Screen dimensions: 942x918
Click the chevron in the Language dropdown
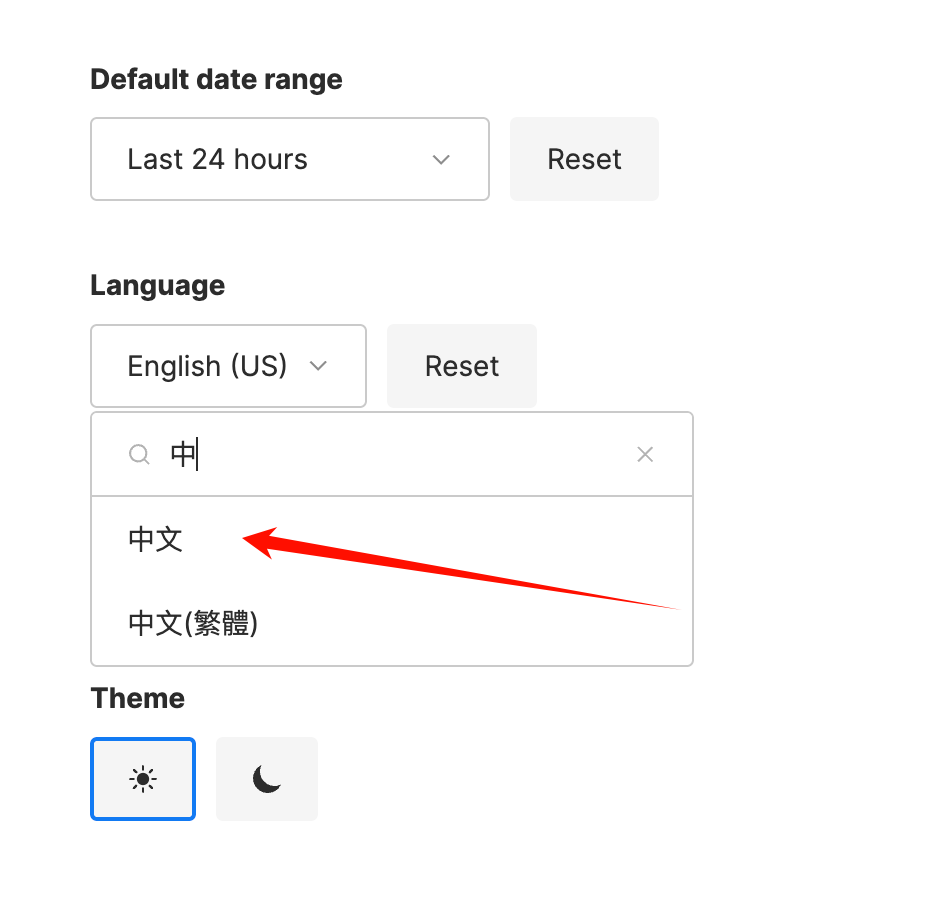(319, 366)
